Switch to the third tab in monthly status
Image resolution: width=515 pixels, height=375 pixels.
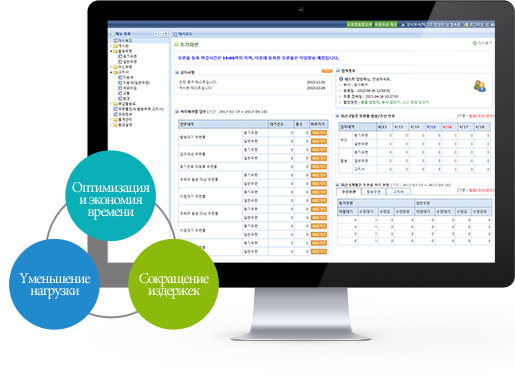pyautogui.click(x=398, y=192)
